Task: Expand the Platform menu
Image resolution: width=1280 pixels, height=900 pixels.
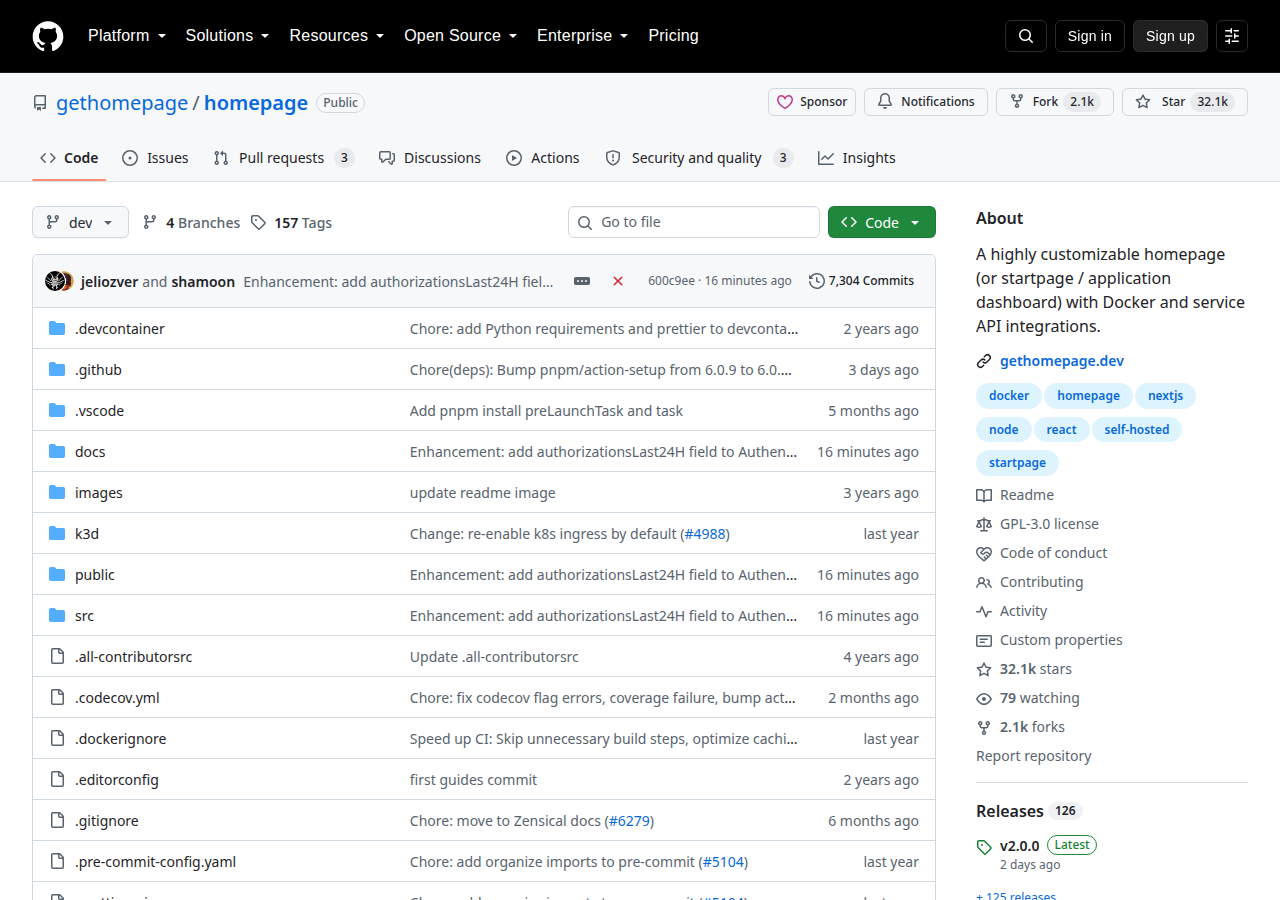Action: point(126,36)
